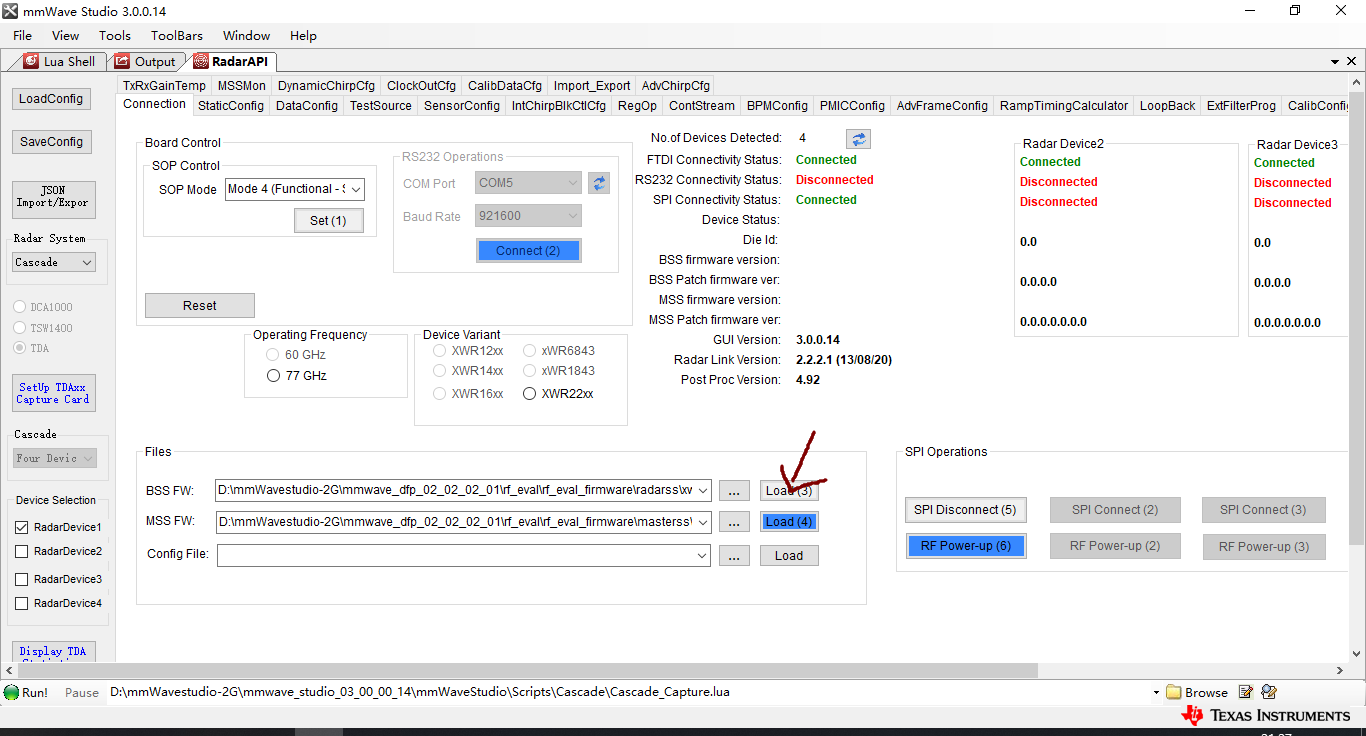The width and height of the screenshot is (1366, 736).
Task: Switch to the DataConfig tab
Action: 307,105
